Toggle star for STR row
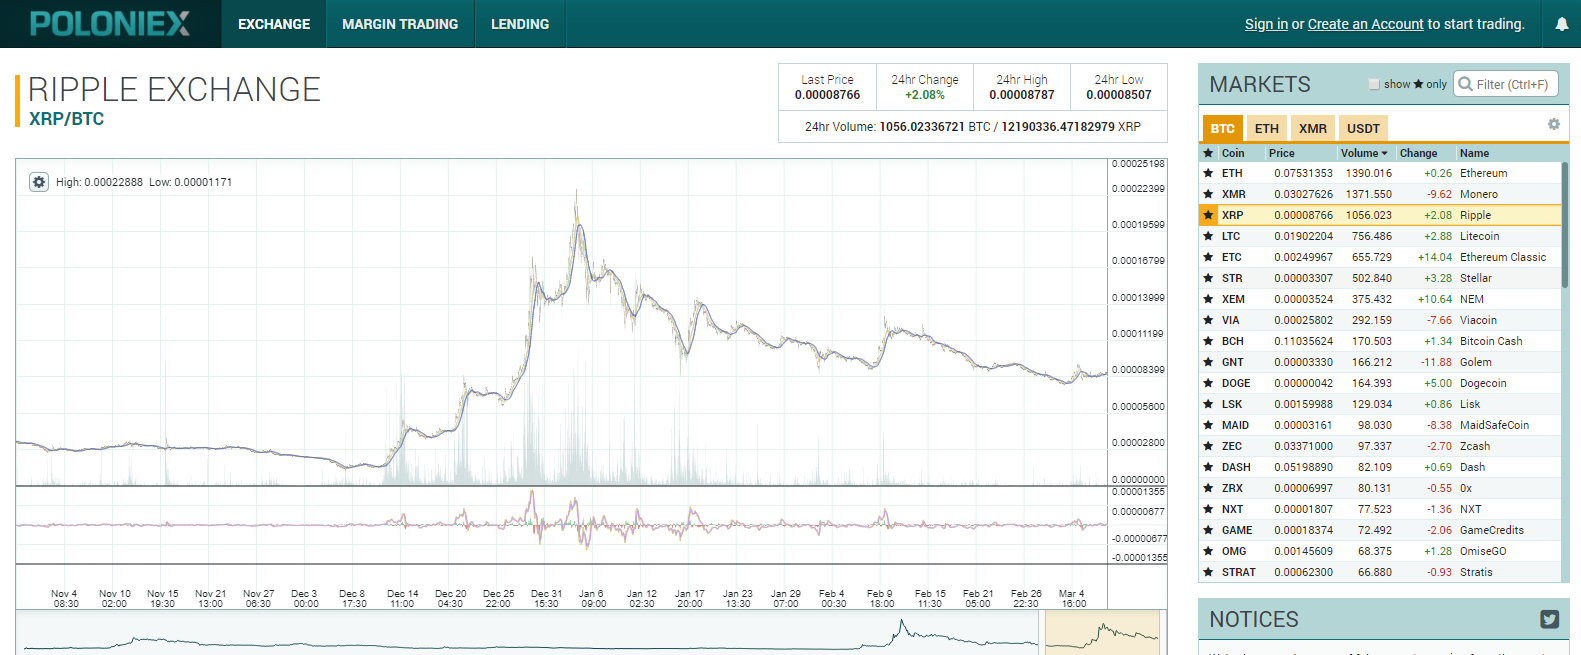The width and height of the screenshot is (1581, 655). (x=1208, y=278)
